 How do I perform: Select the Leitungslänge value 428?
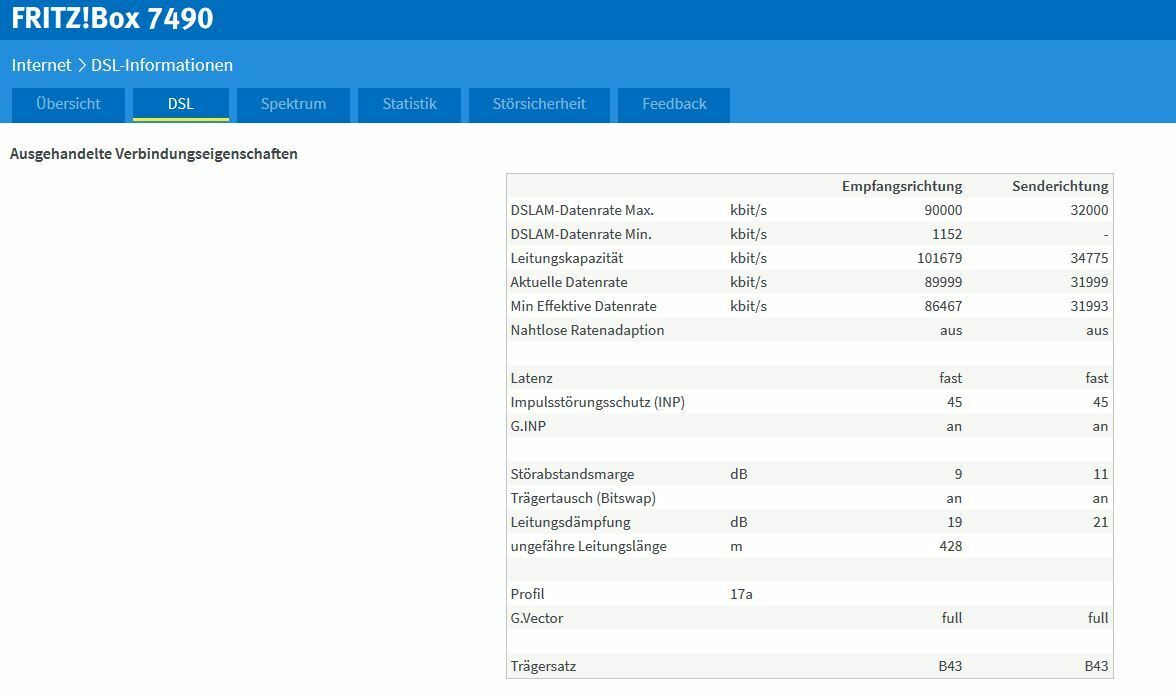[950, 546]
